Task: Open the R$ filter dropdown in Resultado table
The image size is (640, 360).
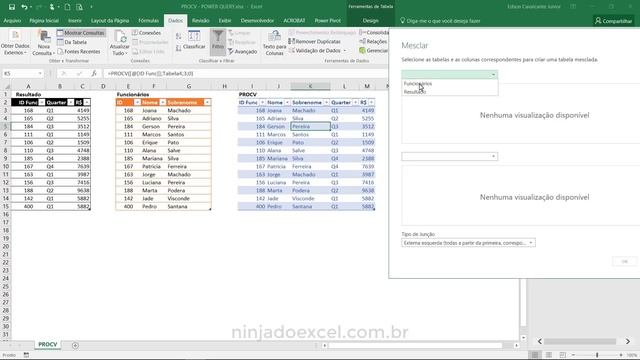Action: coord(87,102)
